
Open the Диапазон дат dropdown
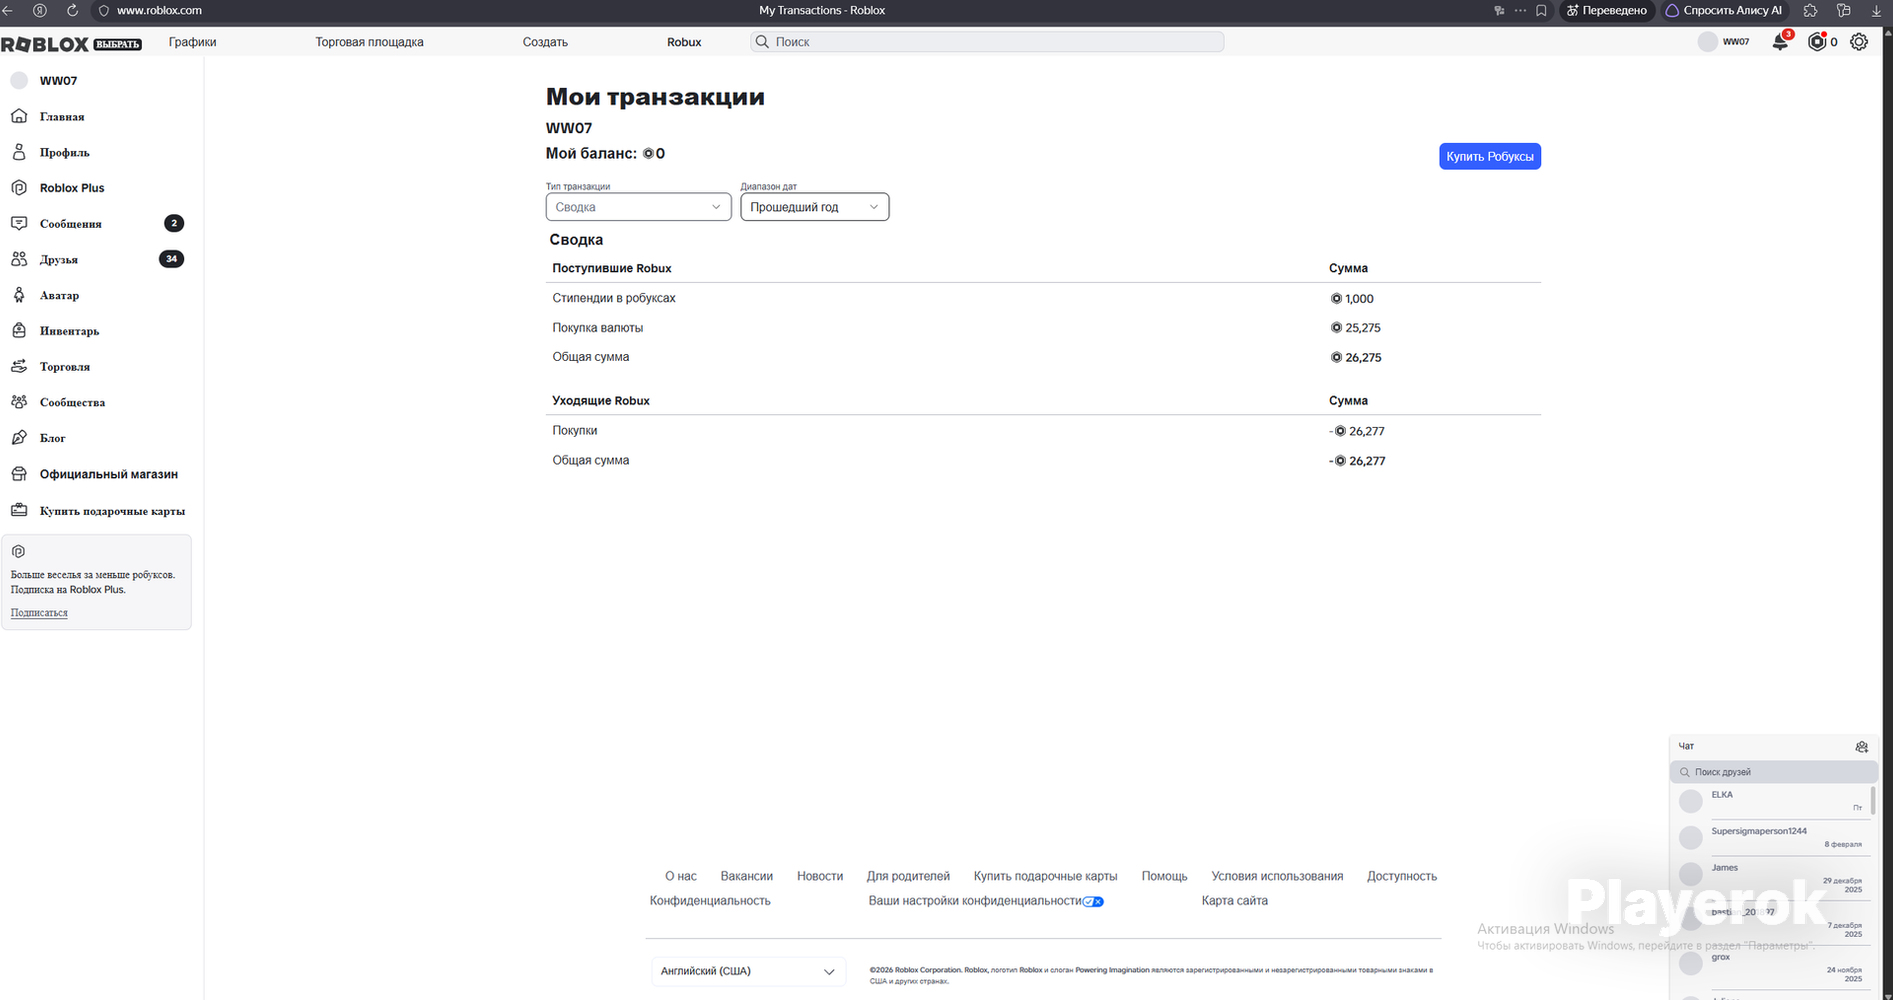[814, 207]
